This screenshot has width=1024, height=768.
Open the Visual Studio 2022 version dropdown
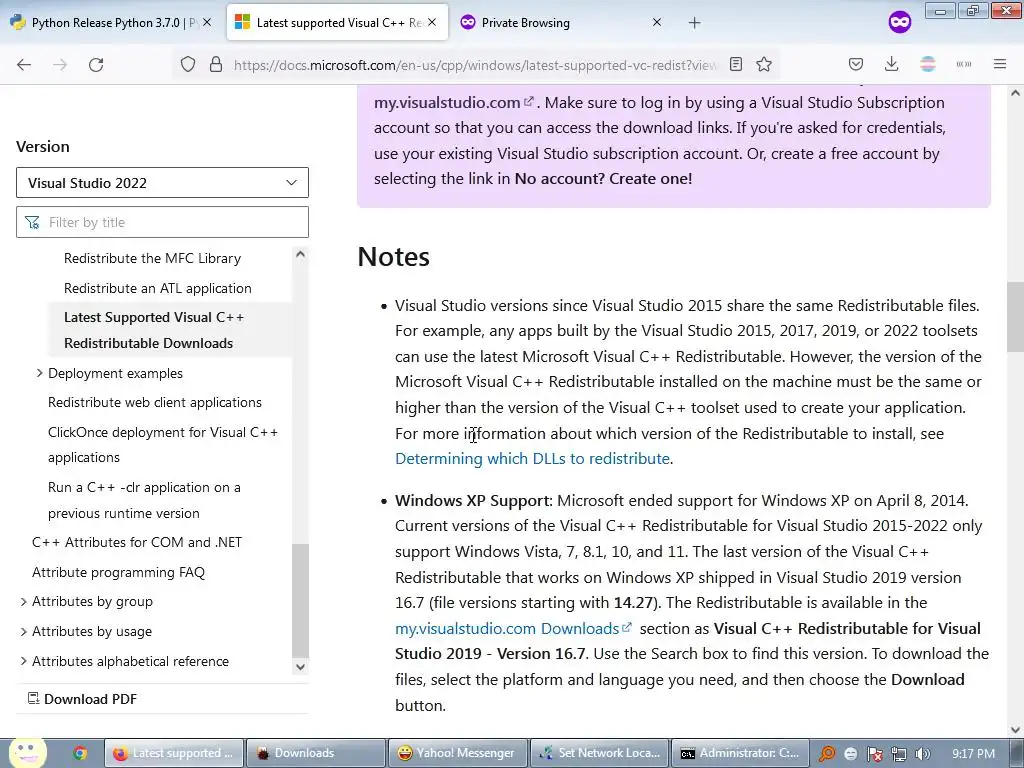point(162,183)
